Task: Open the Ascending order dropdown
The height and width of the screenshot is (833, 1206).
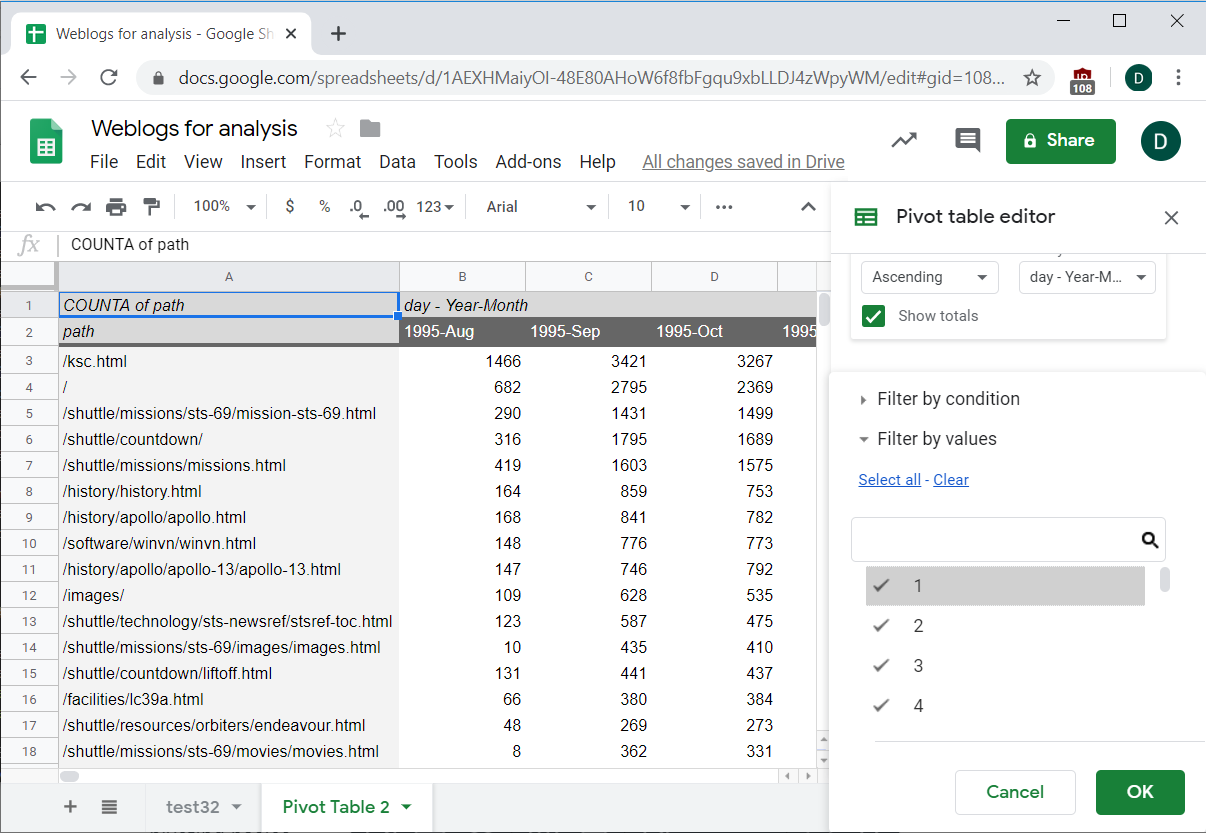Action: (929, 277)
